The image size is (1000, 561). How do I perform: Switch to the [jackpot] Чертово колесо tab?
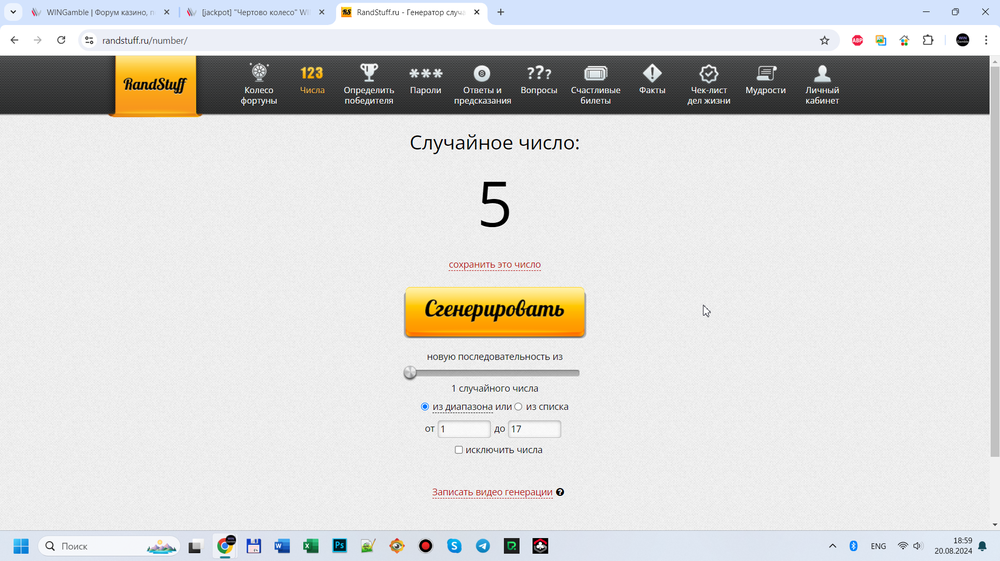coord(255,12)
